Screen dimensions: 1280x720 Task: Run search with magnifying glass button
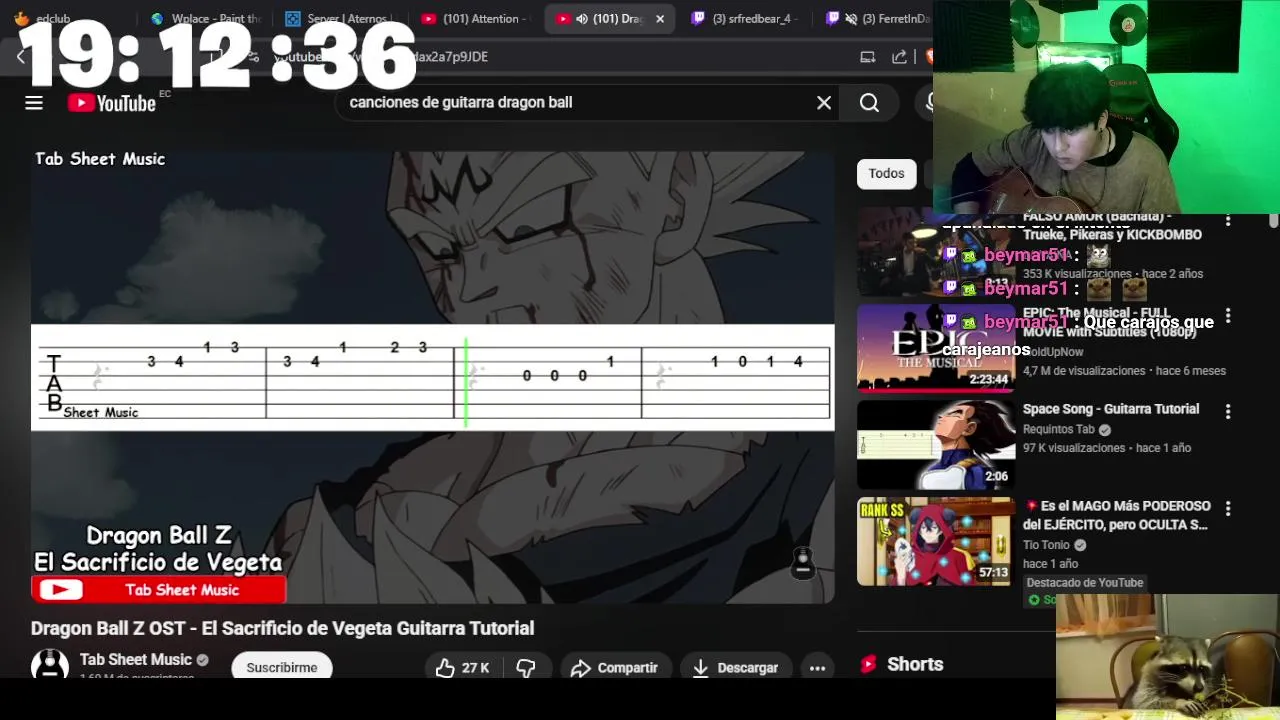click(869, 103)
